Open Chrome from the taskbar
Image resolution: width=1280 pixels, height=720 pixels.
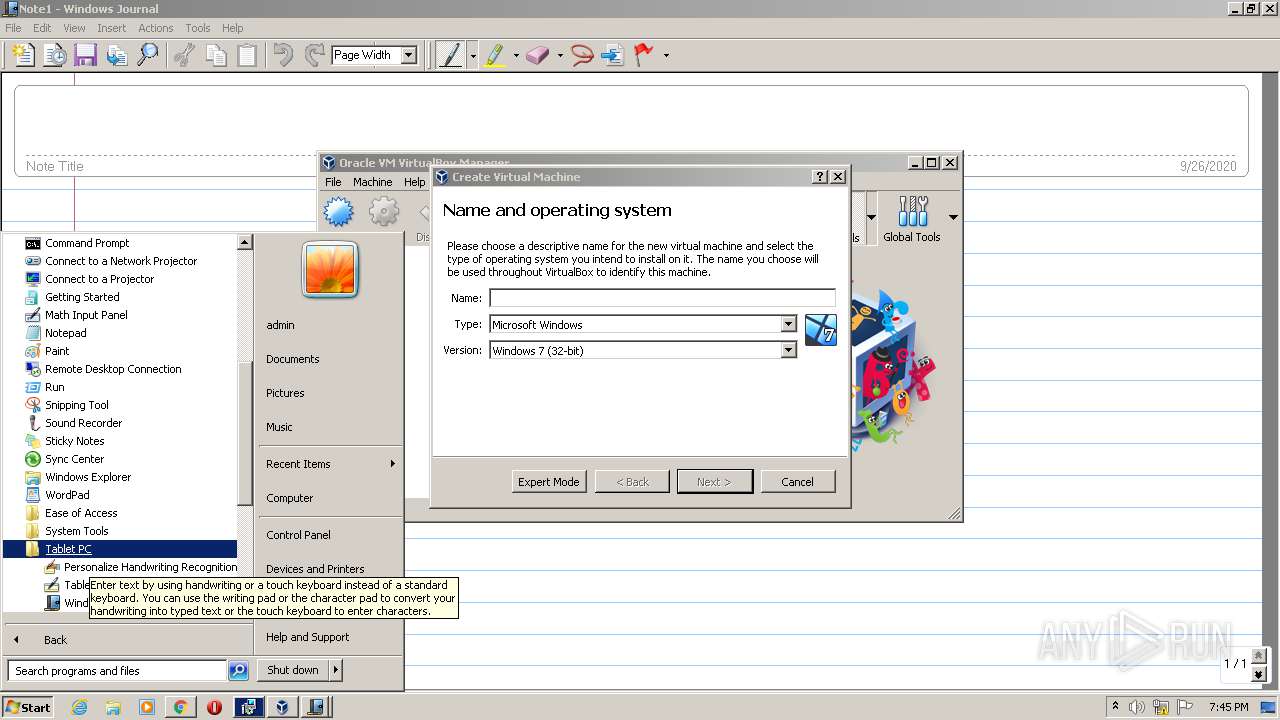(x=180, y=707)
